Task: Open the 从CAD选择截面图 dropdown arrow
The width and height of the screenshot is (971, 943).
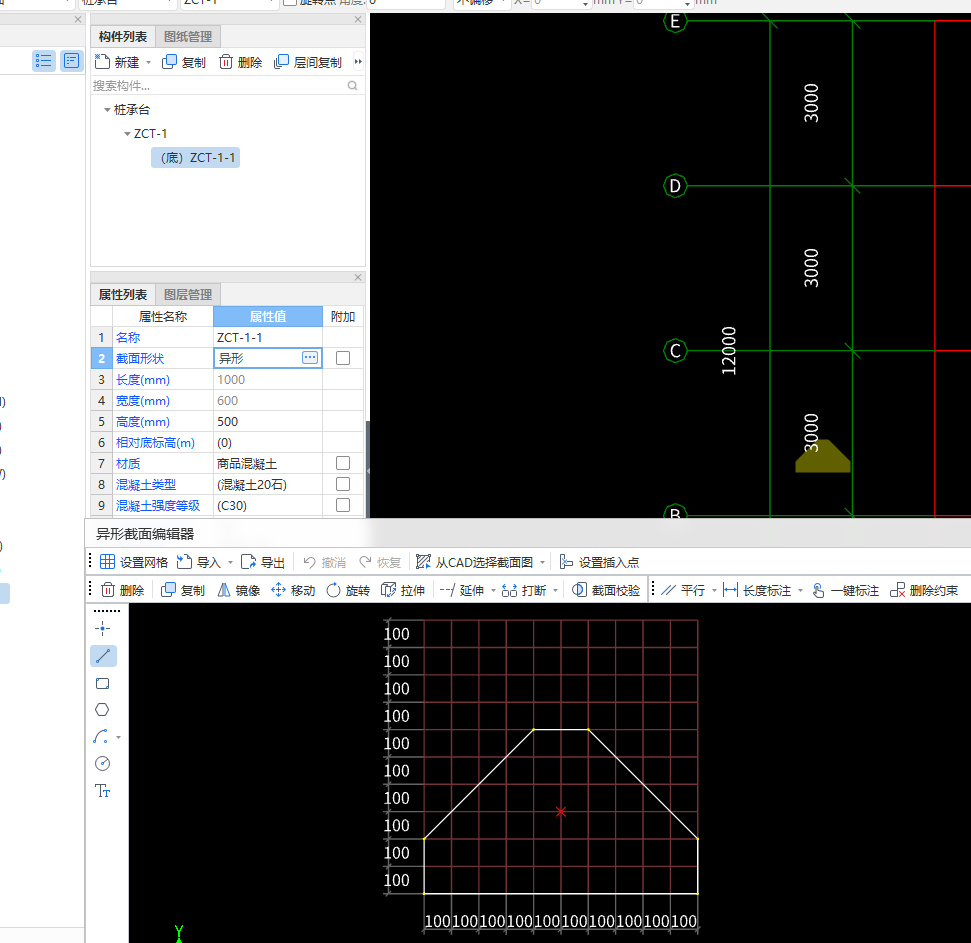Action: point(542,563)
